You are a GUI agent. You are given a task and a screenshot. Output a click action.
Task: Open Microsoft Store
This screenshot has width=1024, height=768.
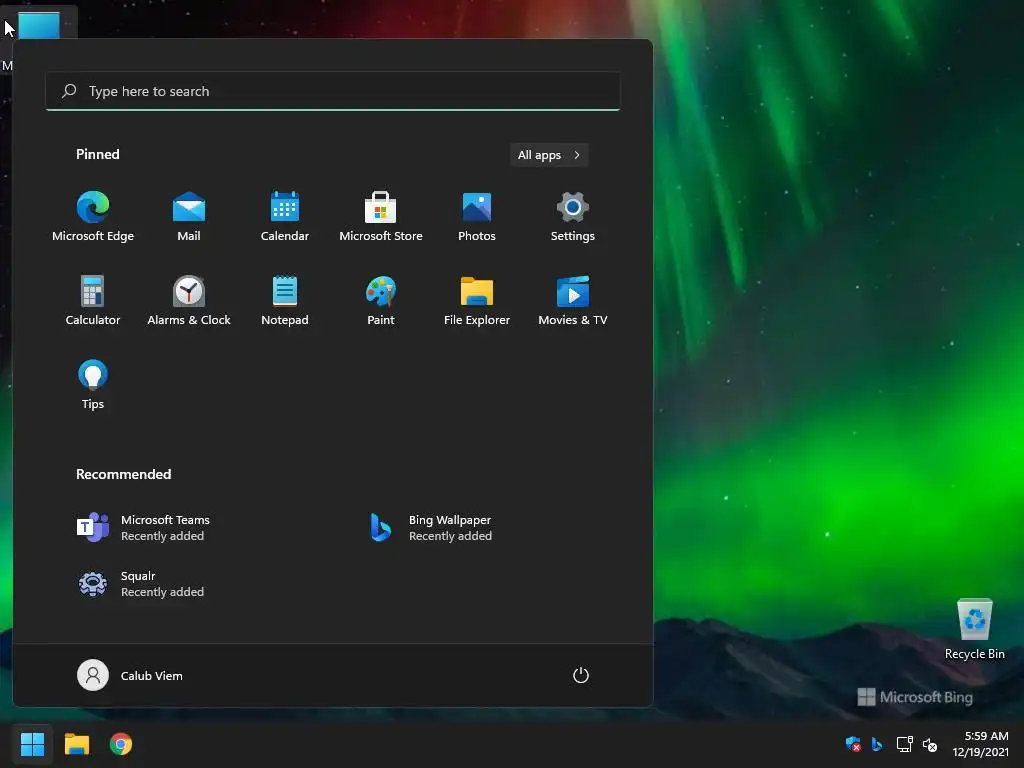[x=381, y=217]
